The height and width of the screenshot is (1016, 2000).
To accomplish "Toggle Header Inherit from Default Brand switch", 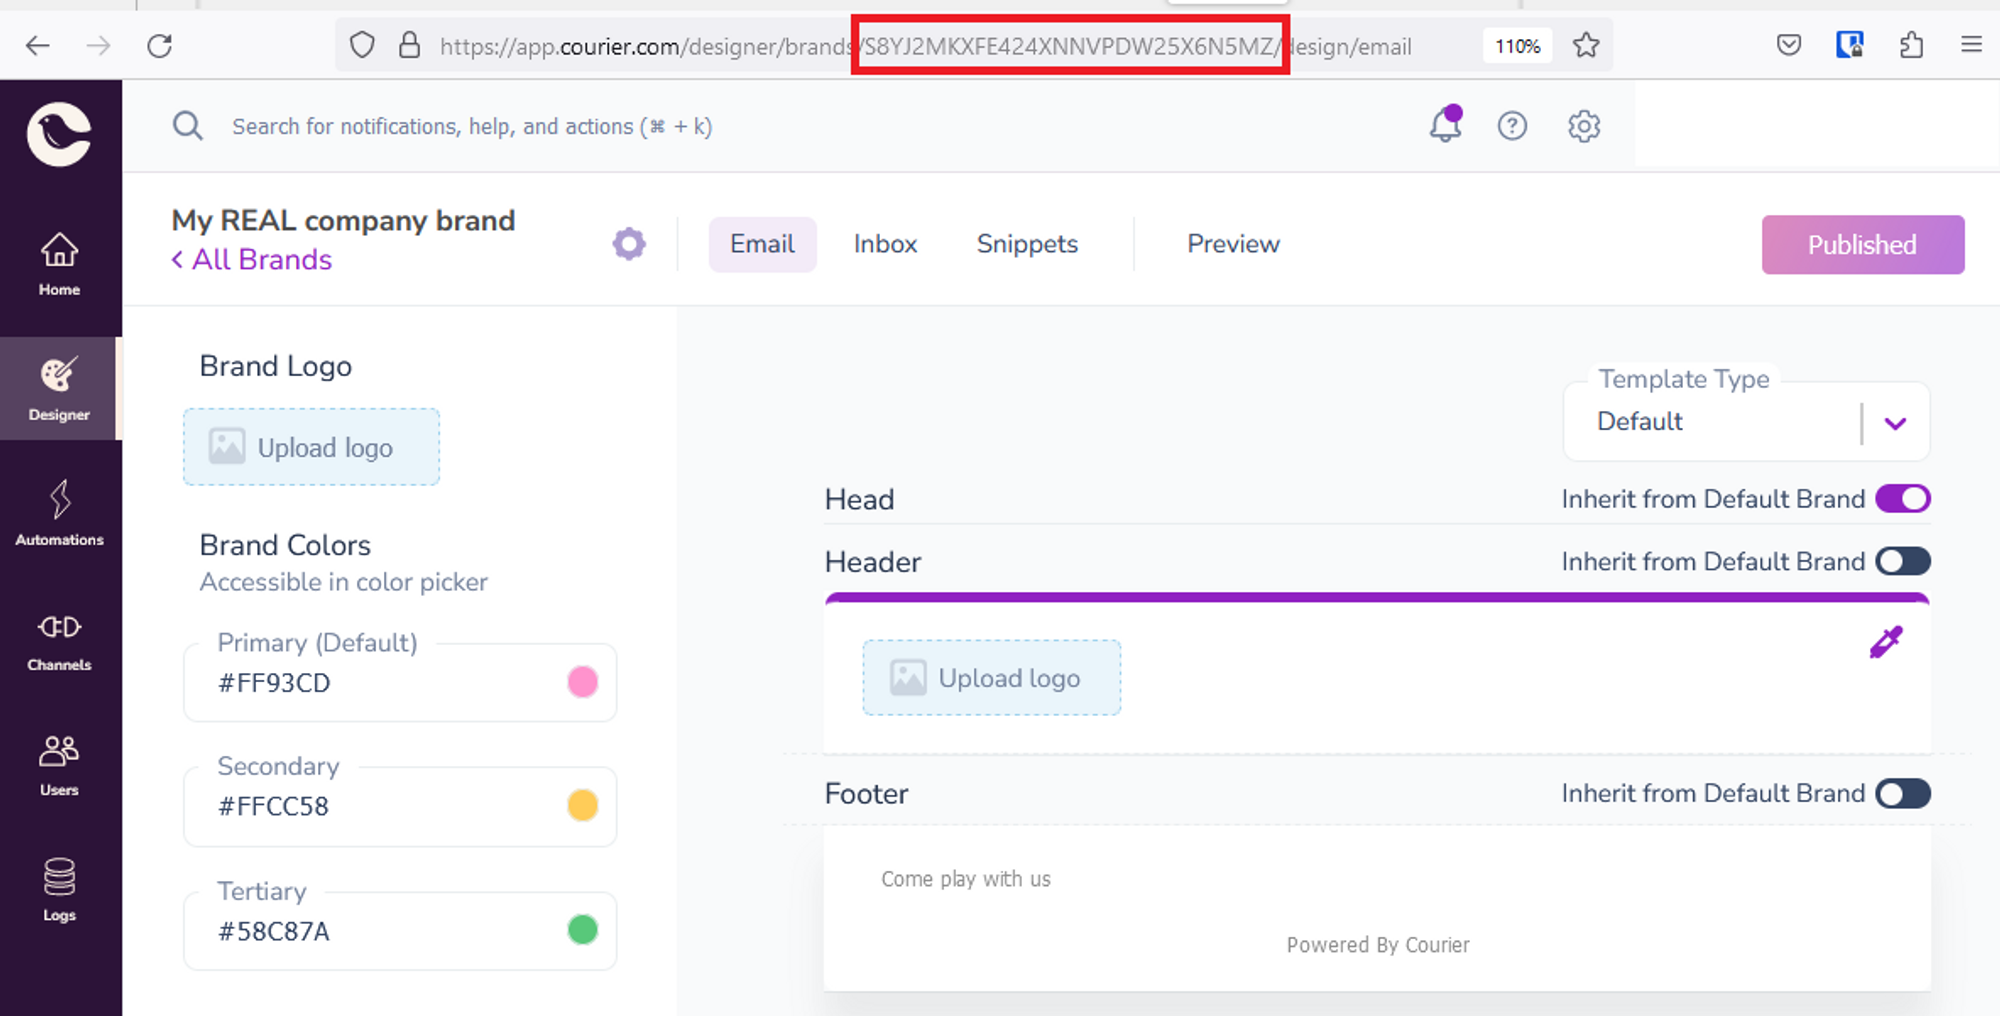I will (x=1903, y=561).
